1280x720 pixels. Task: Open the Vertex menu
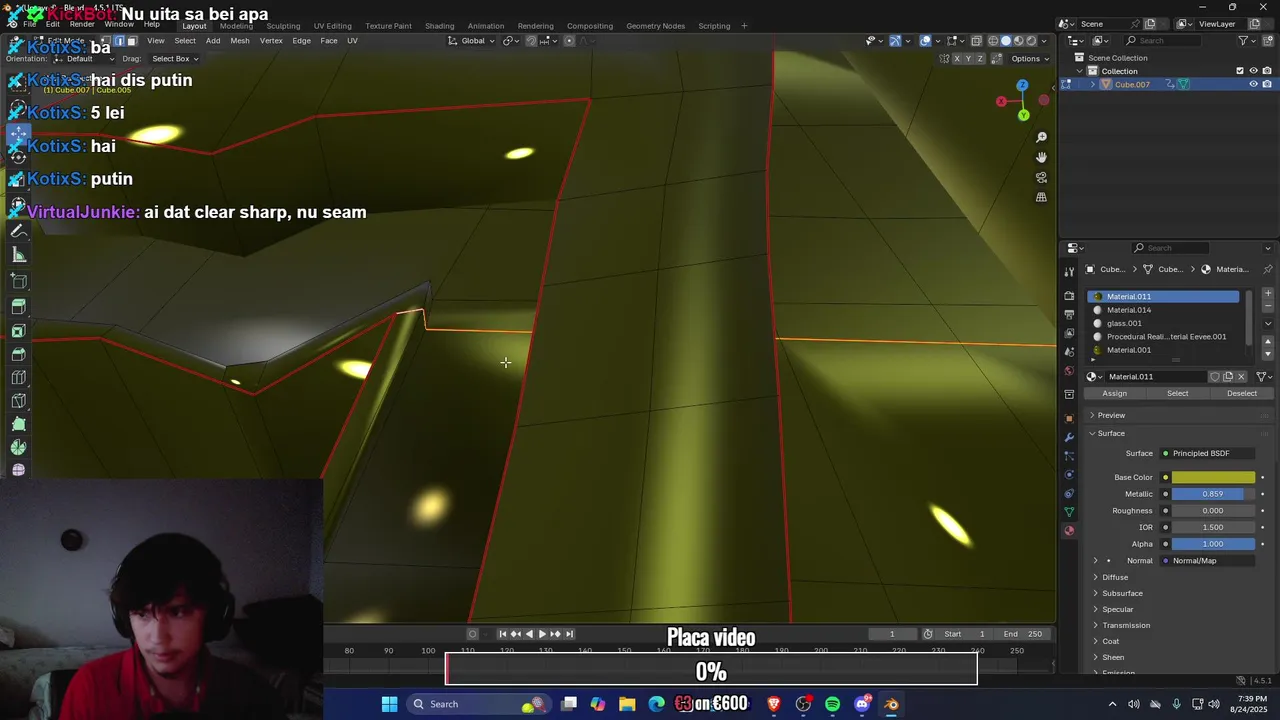271,41
